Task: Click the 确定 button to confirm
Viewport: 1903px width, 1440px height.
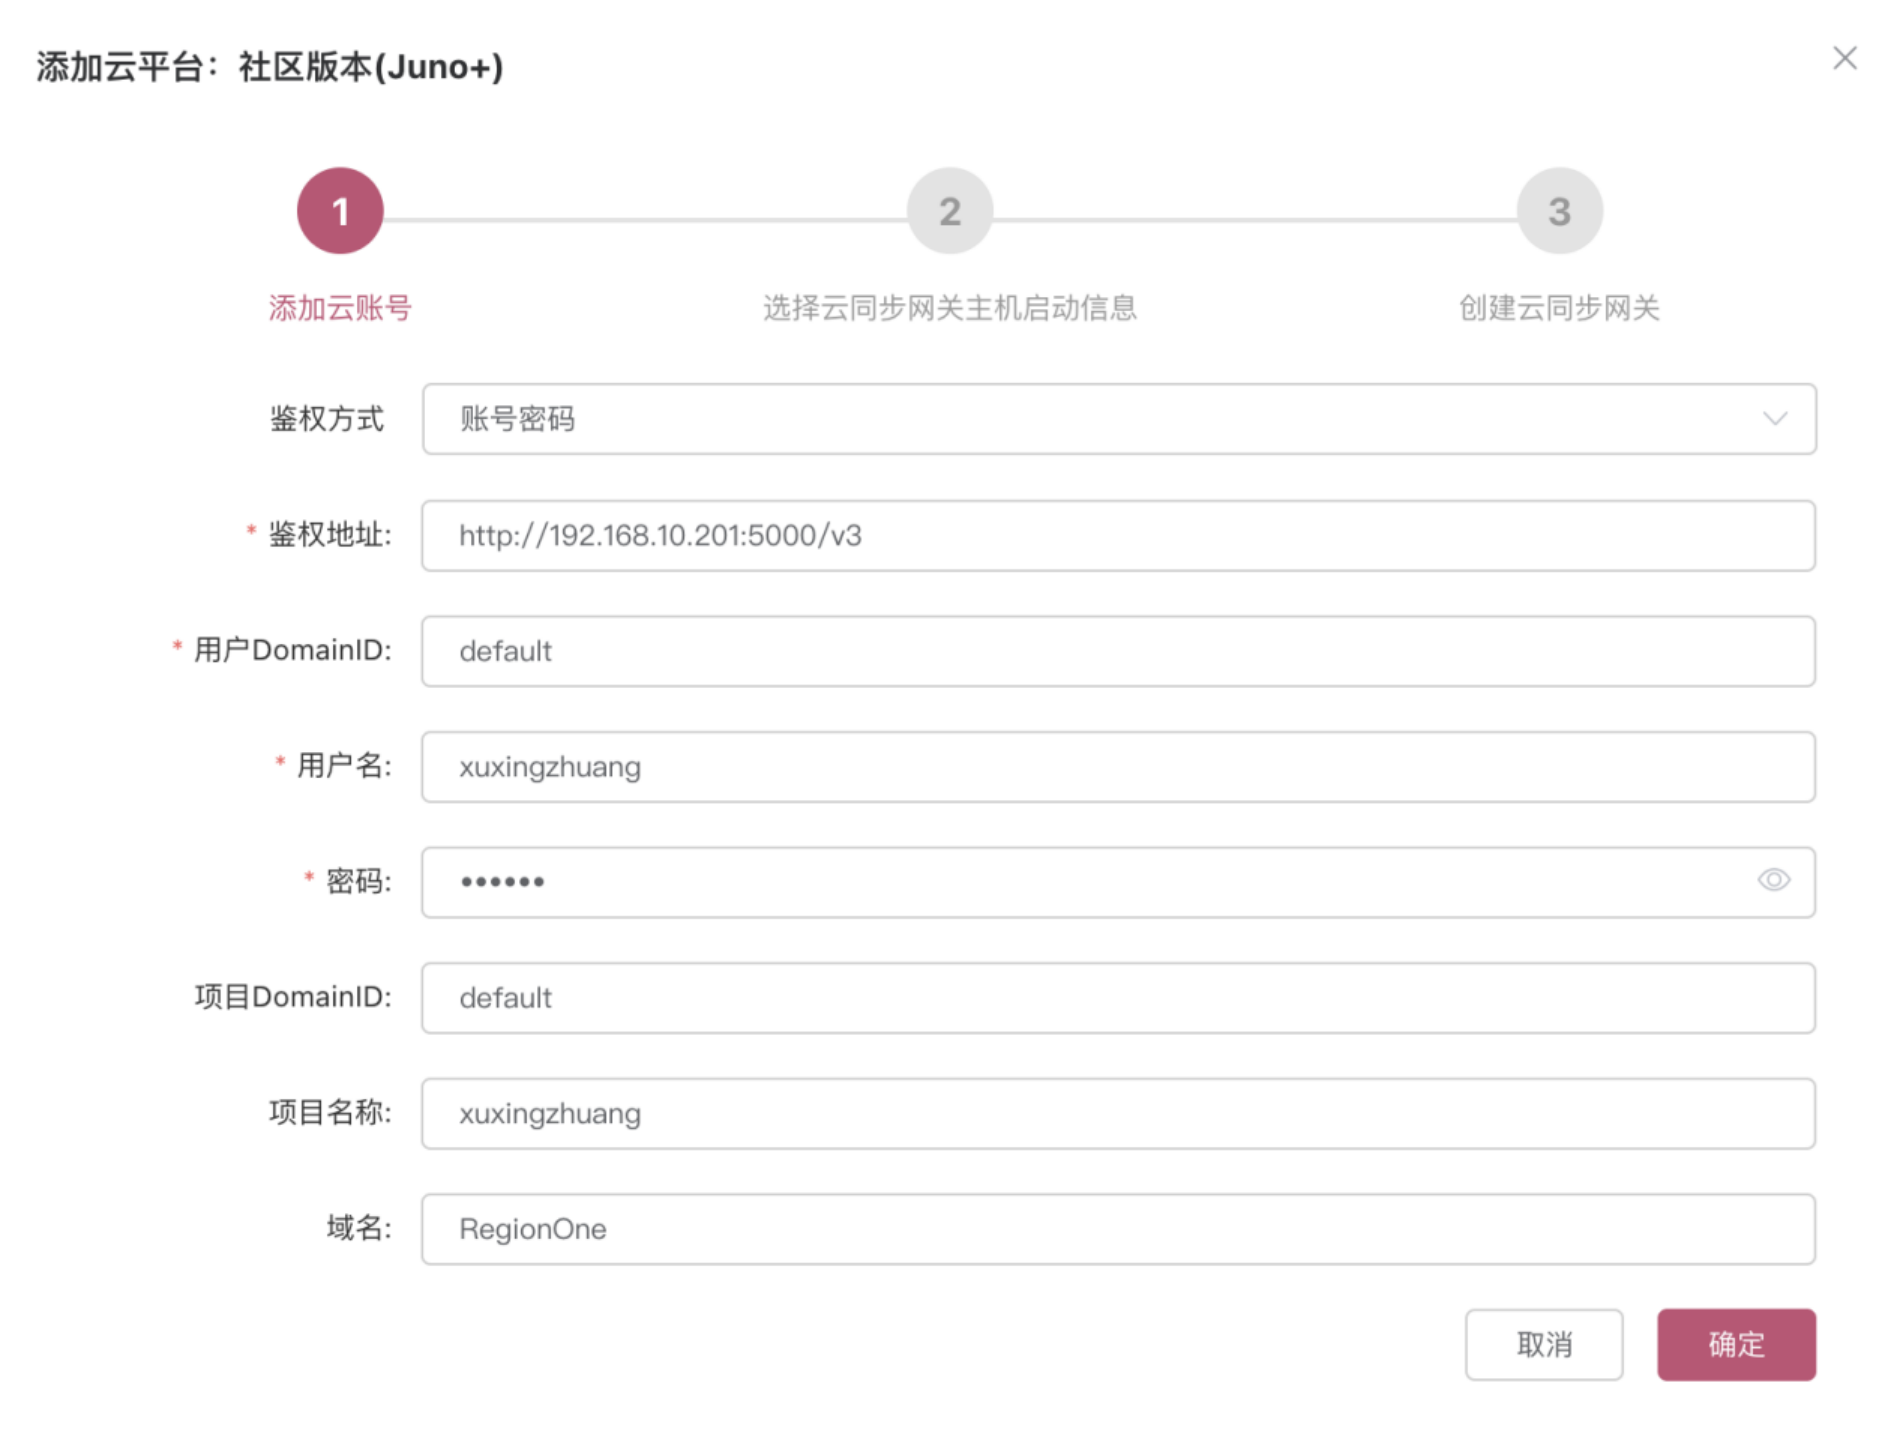Action: [1737, 1345]
